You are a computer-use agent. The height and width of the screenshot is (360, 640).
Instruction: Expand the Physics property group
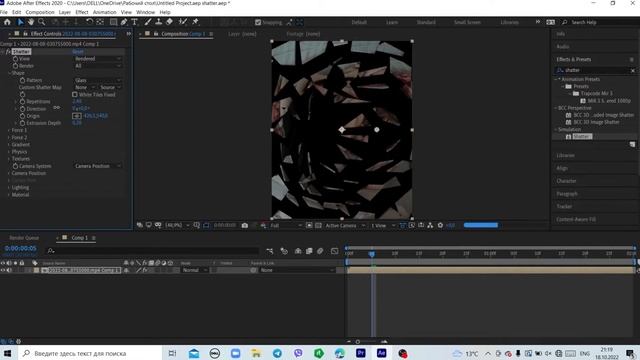pos(9,152)
